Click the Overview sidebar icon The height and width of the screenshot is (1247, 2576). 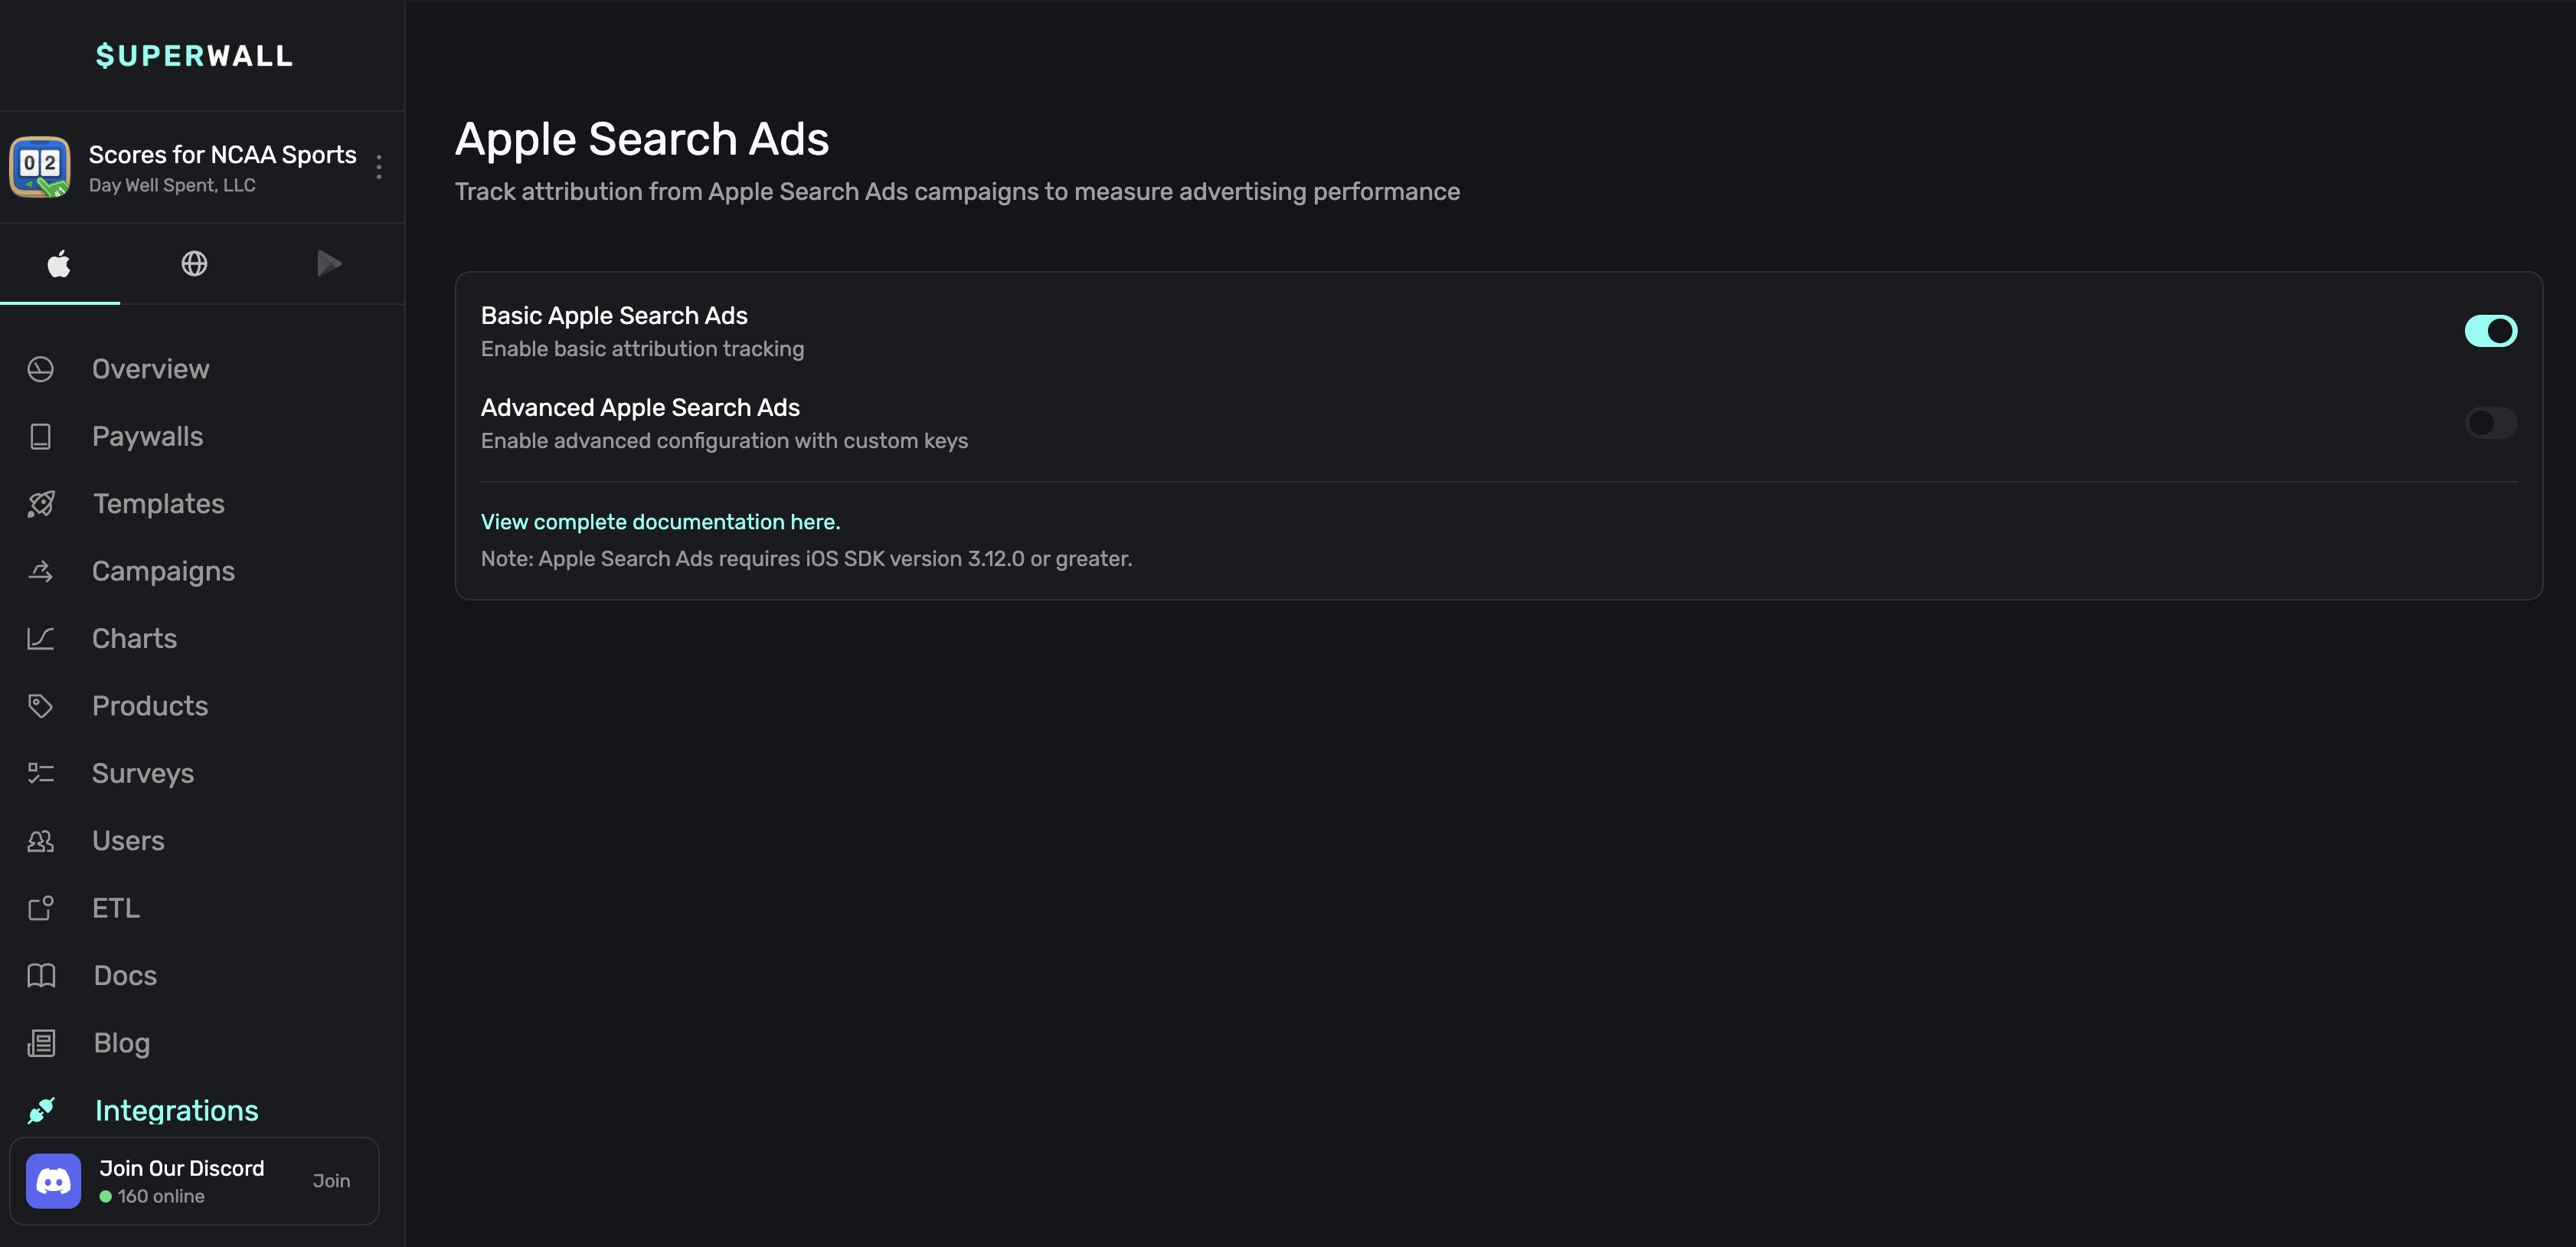click(x=40, y=369)
